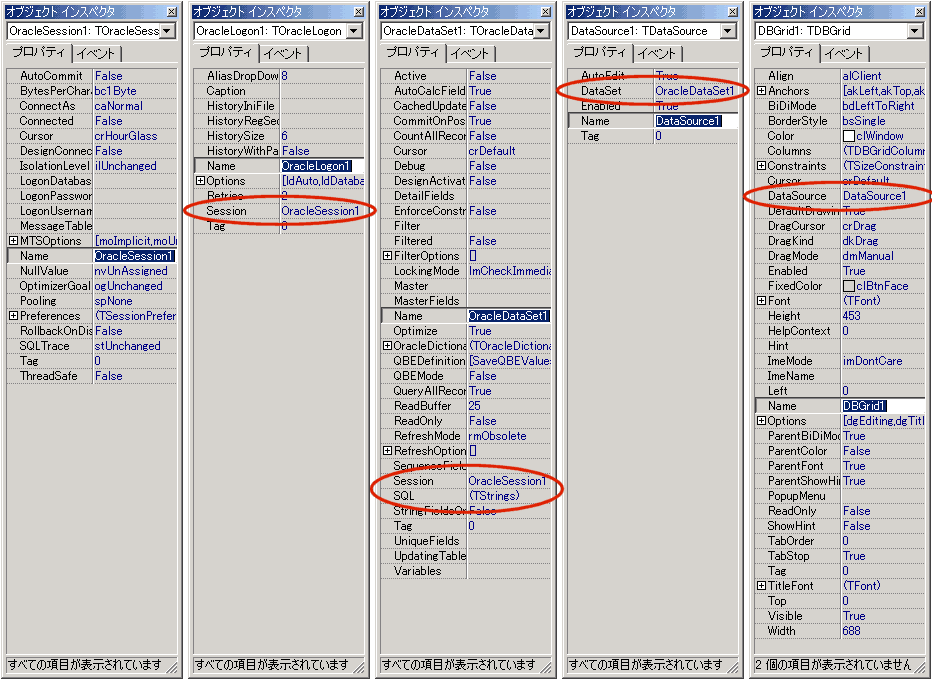Edit the Name field OracleSession1
Image resolution: width=932 pixels, height=679 pixels.
[134, 256]
